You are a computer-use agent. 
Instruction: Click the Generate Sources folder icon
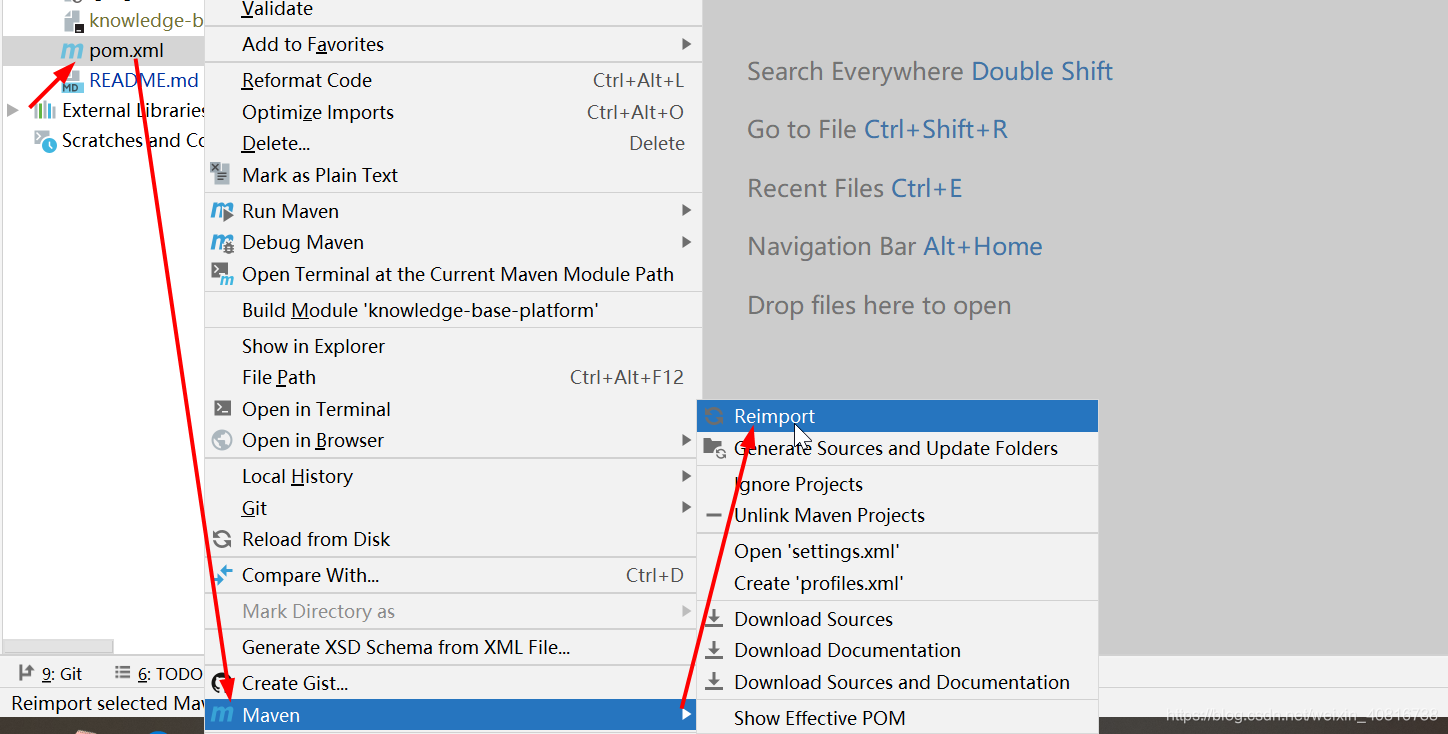pos(714,448)
